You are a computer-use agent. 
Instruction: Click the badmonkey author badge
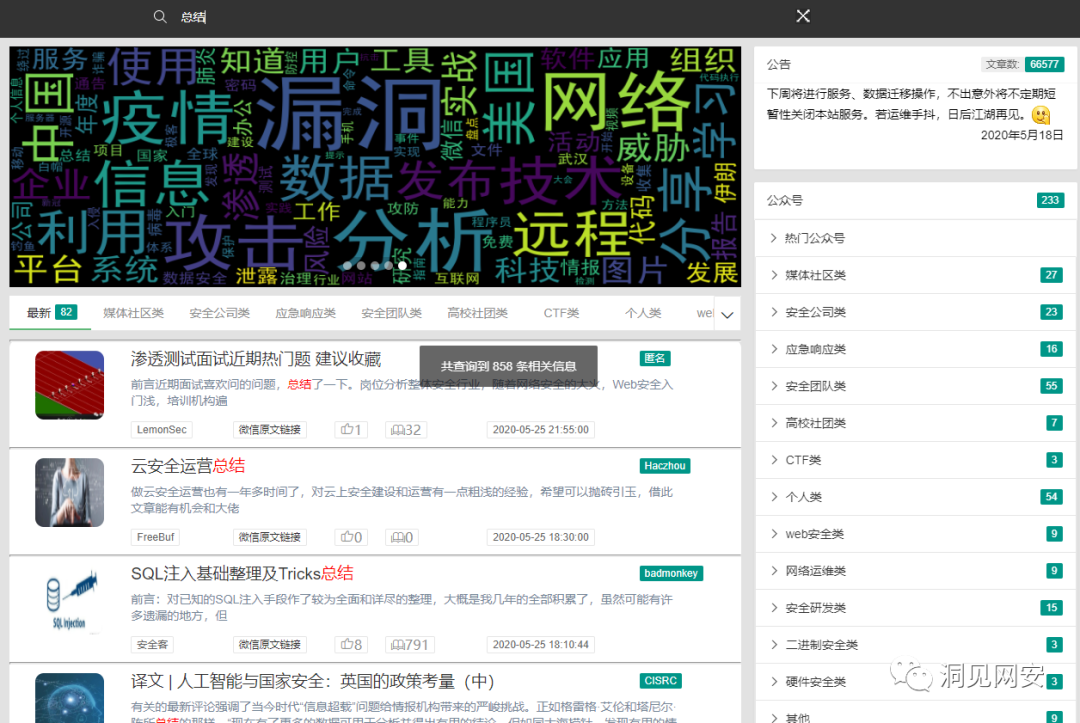pos(671,573)
